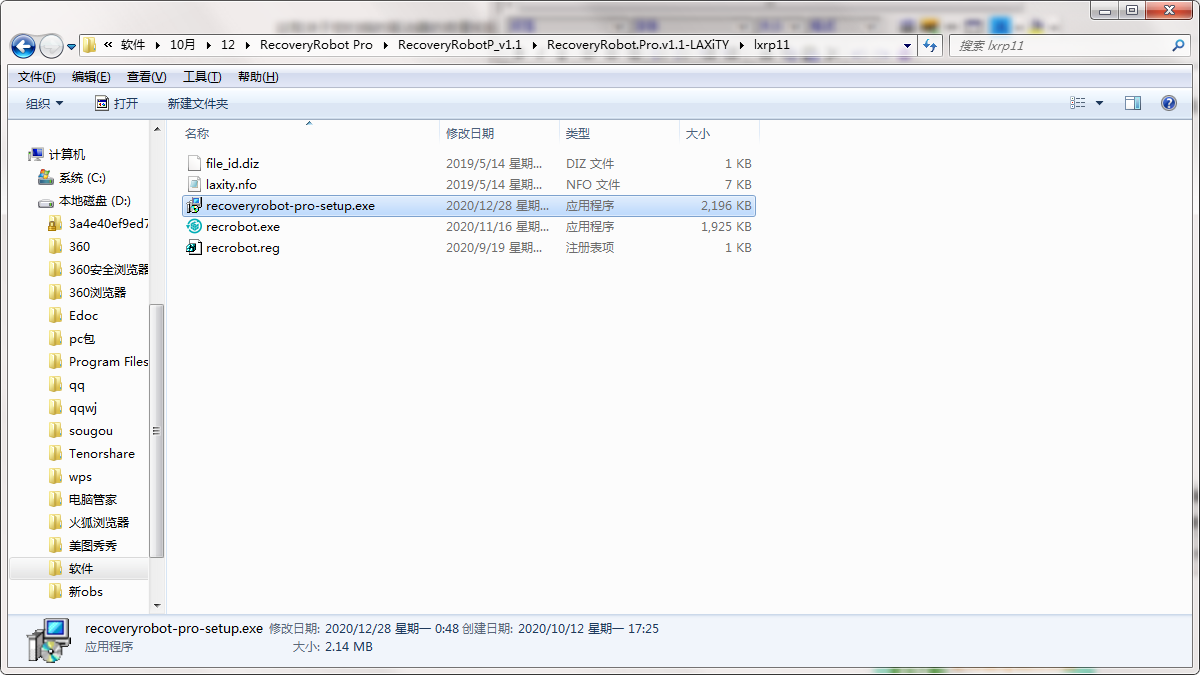Screen dimensions: 1200x675
Task: Select 本地磁盘 (D:) drive
Action: click(x=94, y=200)
